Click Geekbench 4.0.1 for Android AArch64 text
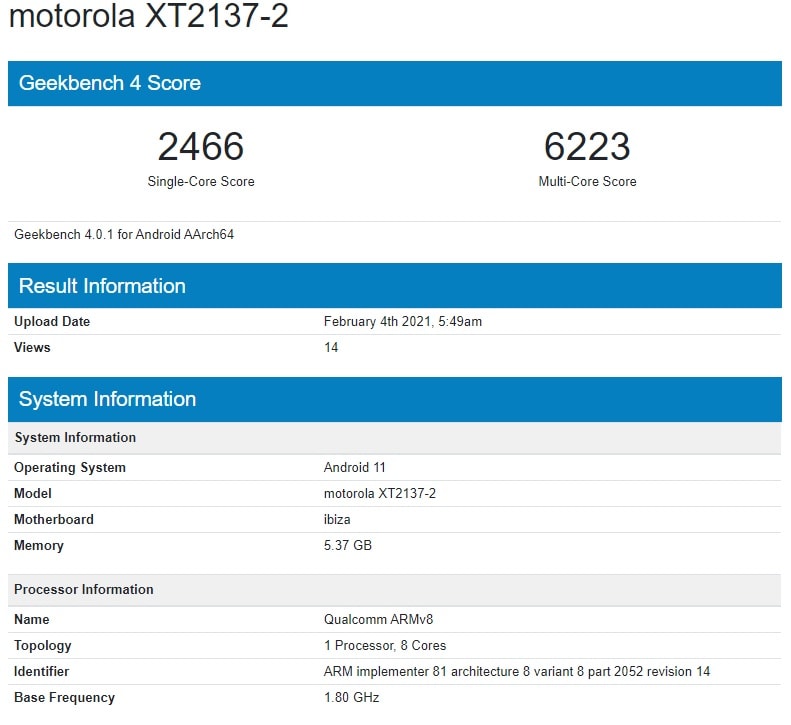The width and height of the screenshot is (791, 725). [x=124, y=235]
